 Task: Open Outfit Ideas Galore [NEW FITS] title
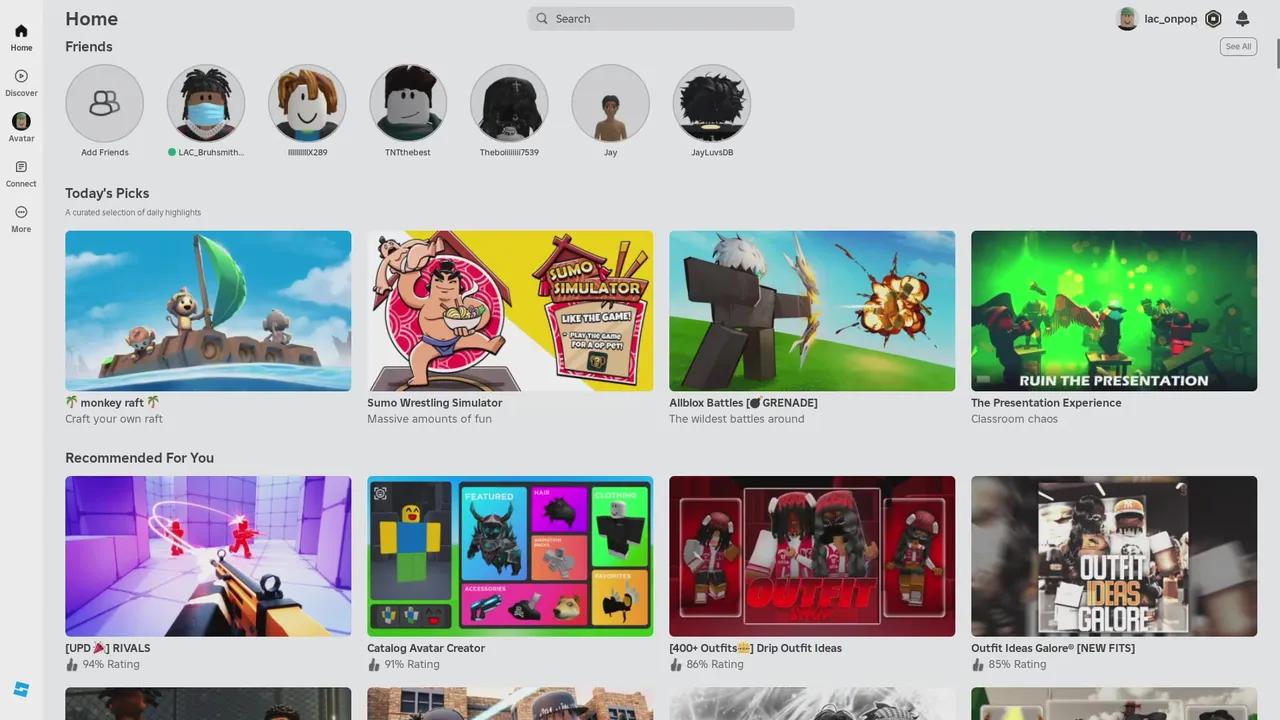(1053, 648)
